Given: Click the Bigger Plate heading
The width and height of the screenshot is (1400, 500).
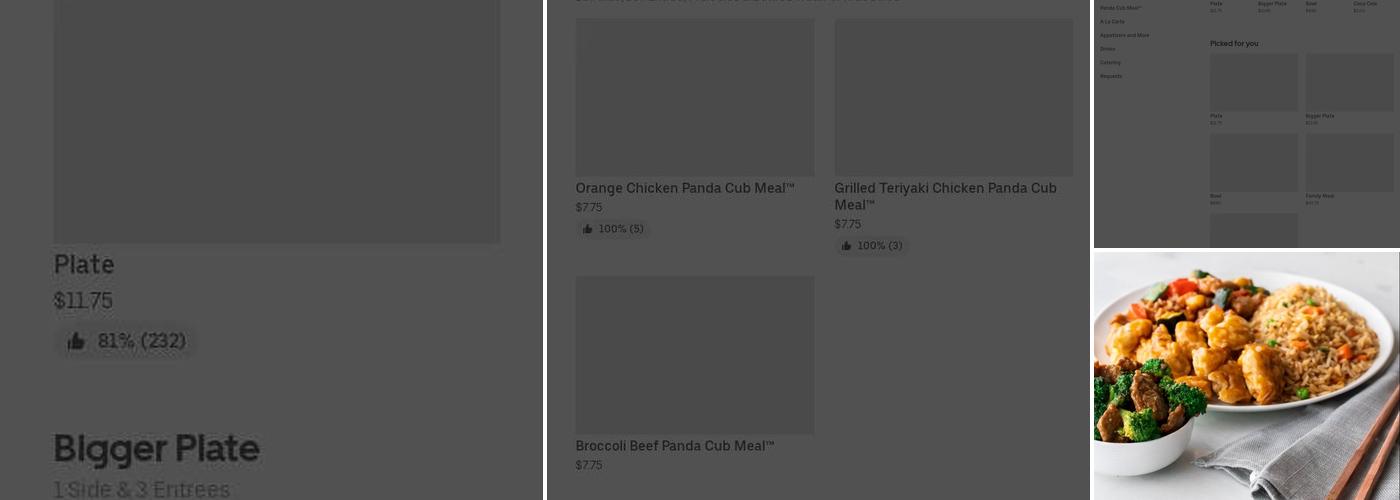Looking at the screenshot, I should tap(156, 449).
